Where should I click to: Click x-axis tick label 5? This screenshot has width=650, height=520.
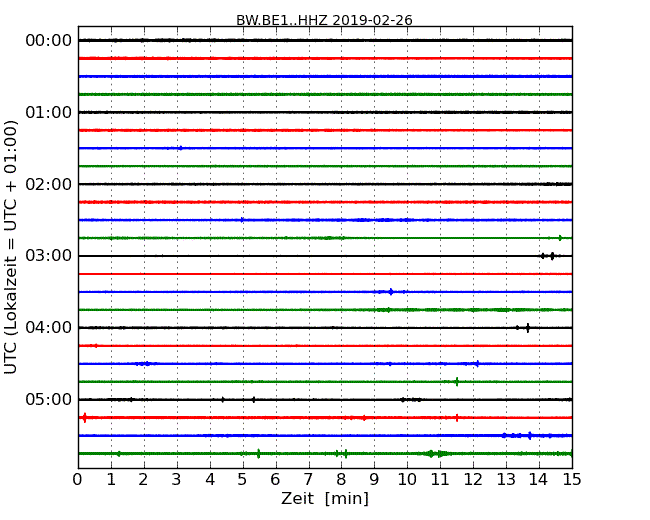tap(243, 480)
